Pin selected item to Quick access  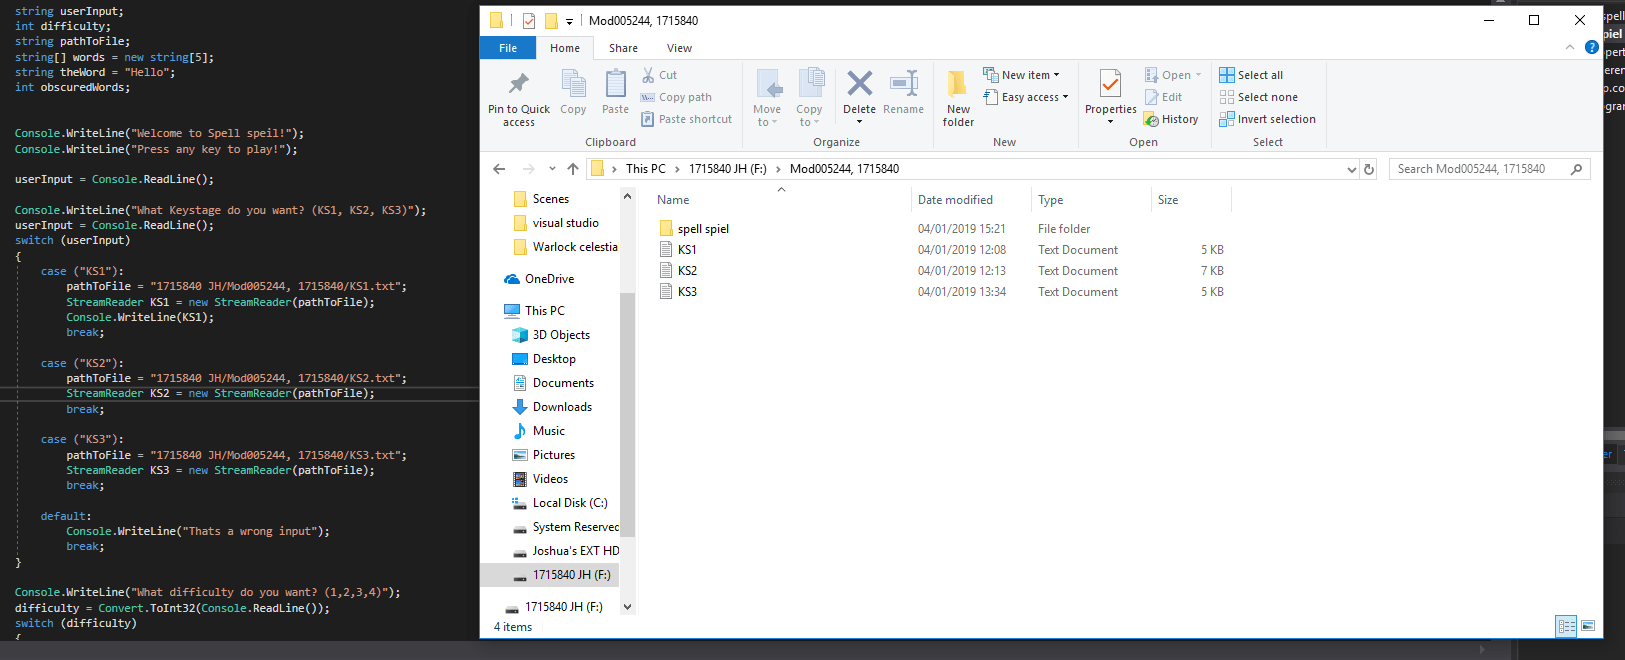point(519,98)
